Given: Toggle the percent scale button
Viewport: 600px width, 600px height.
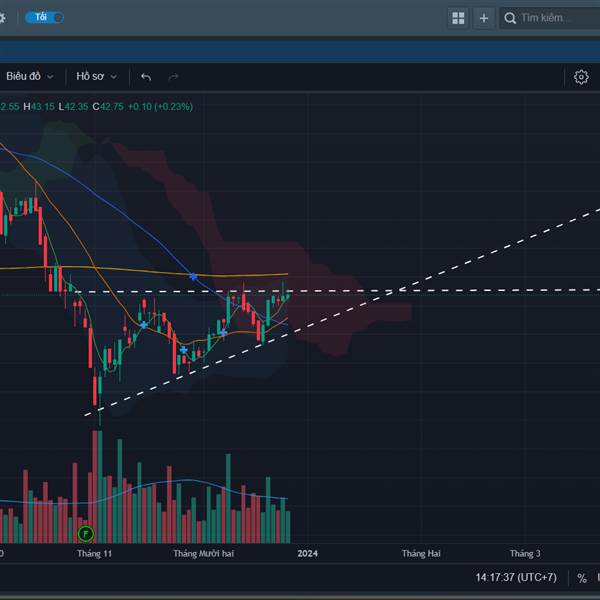Looking at the screenshot, I should (582, 578).
